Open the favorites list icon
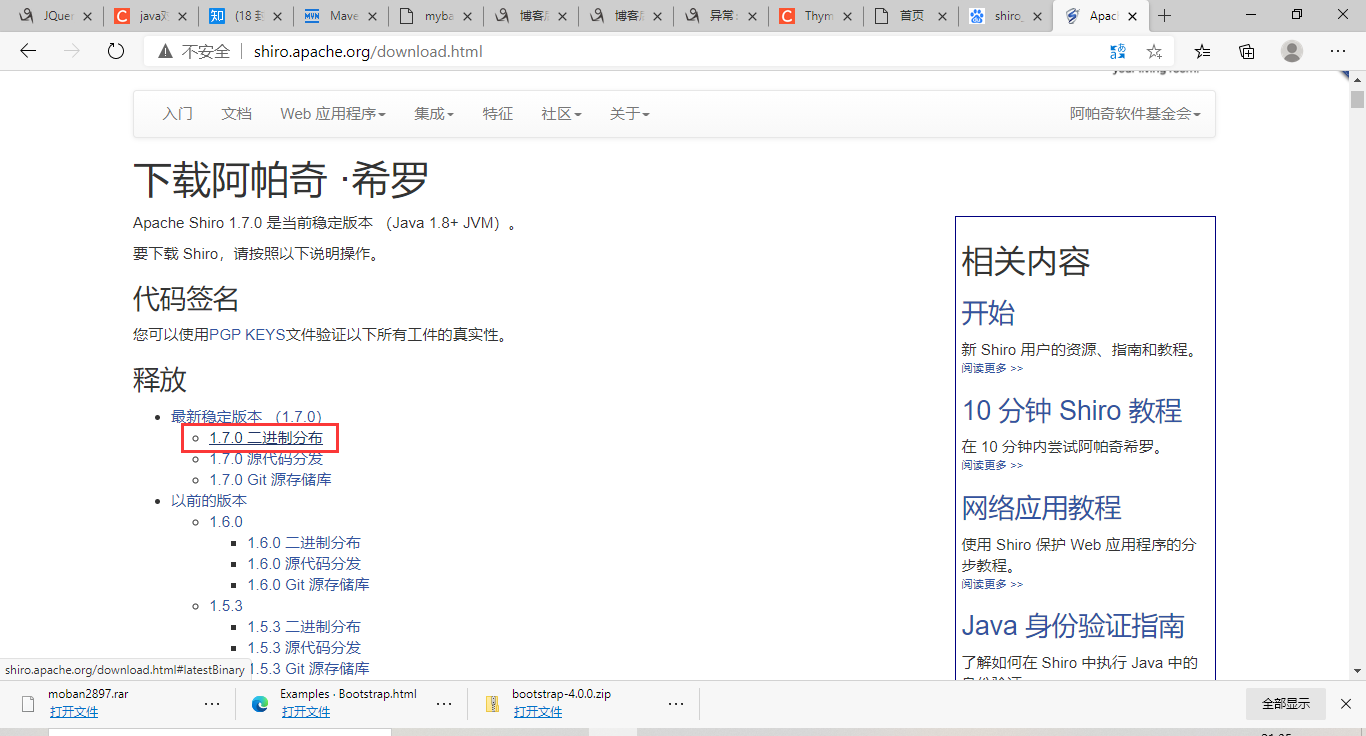The width and height of the screenshot is (1366, 736). click(1202, 51)
